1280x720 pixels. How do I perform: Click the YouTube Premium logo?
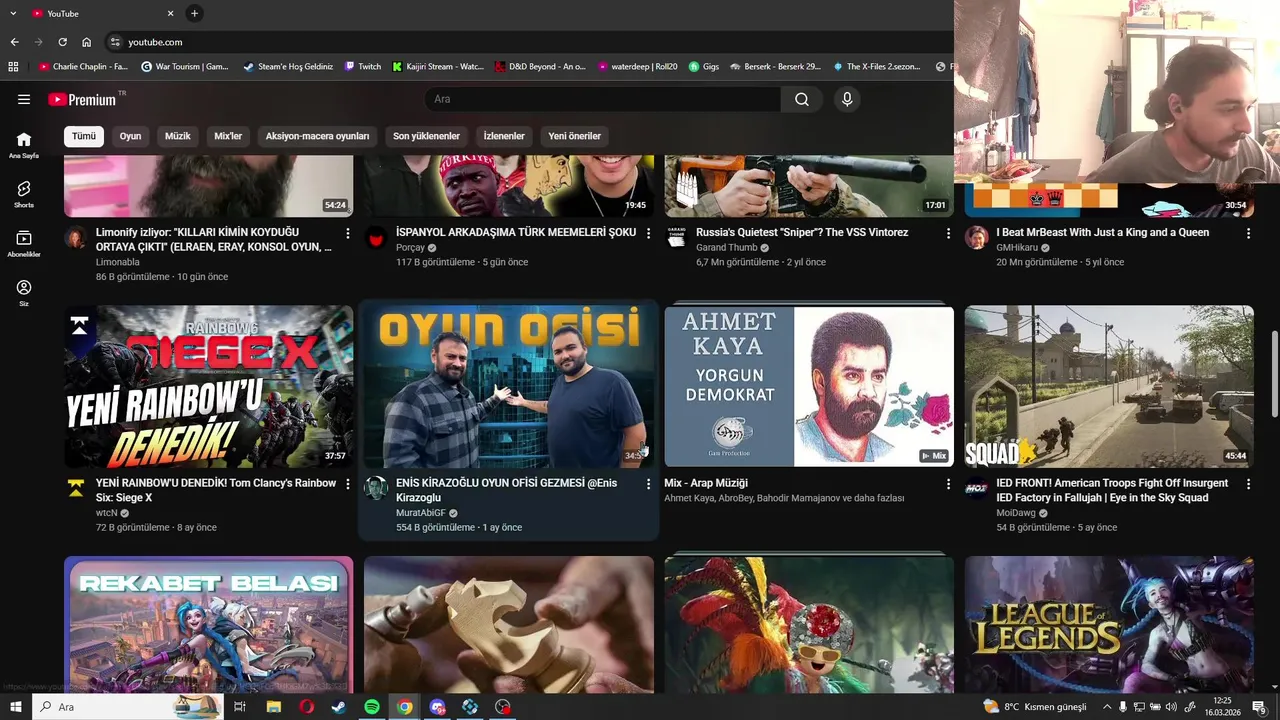click(x=82, y=99)
